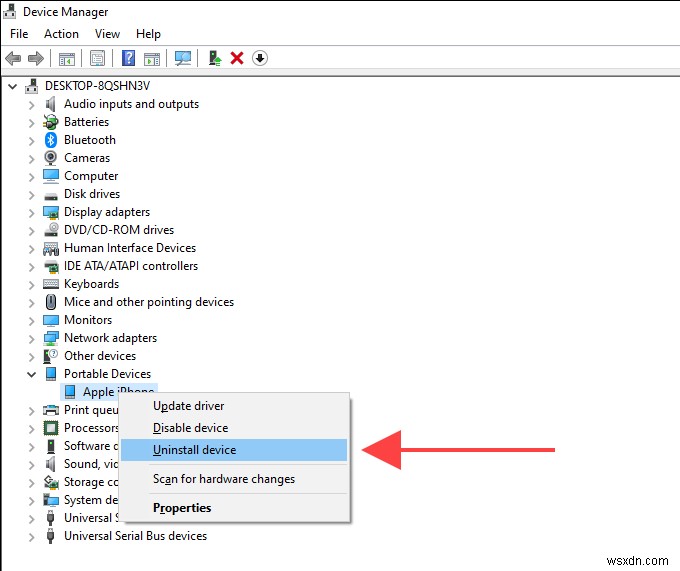Click the blue Help question mark icon
680x571 pixels.
pos(128,58)
